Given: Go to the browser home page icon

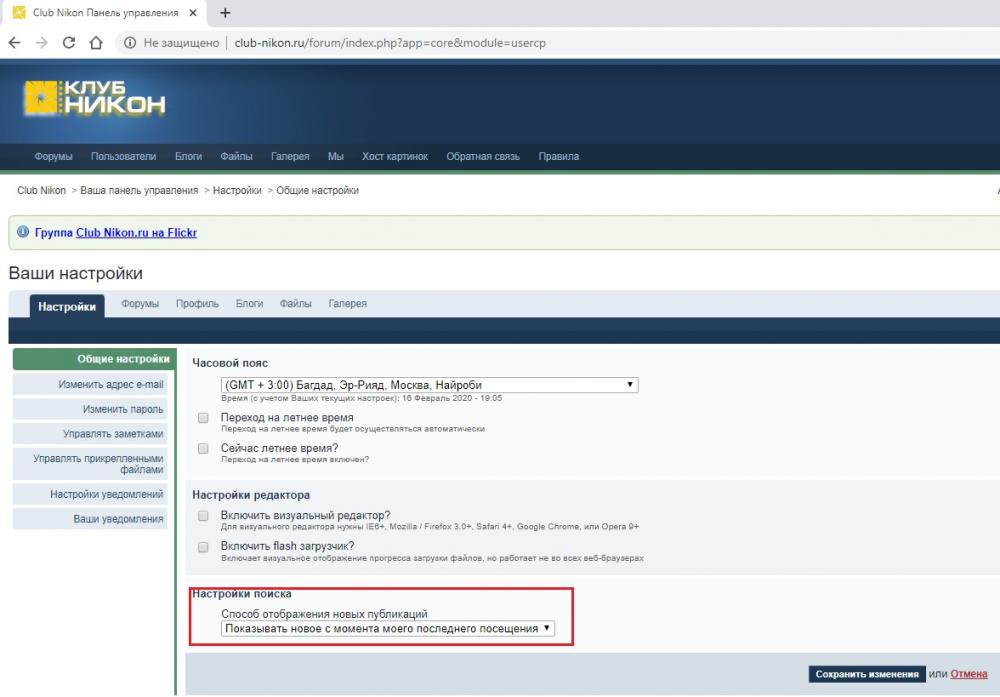Looking at the screenshot, I should pyautogui.click(x=96, y=43).
